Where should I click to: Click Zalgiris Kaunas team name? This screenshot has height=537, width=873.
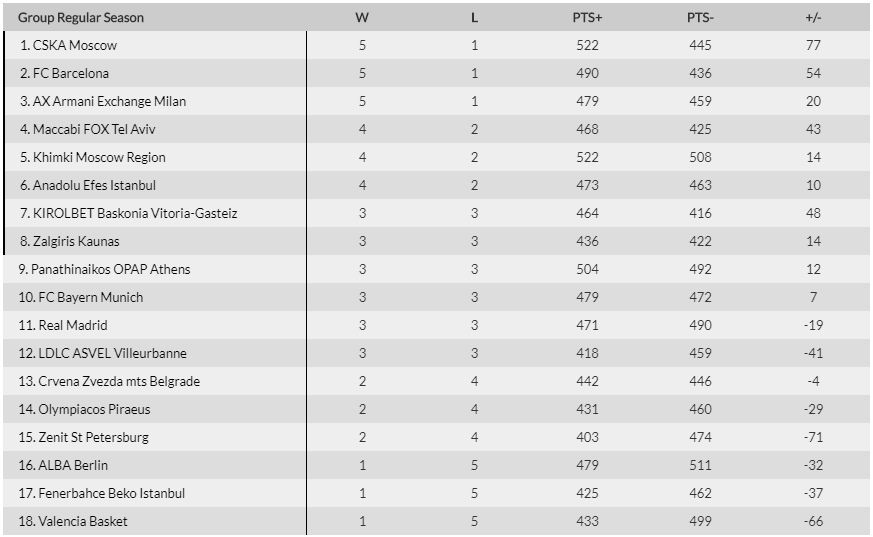tap(76, 241)
